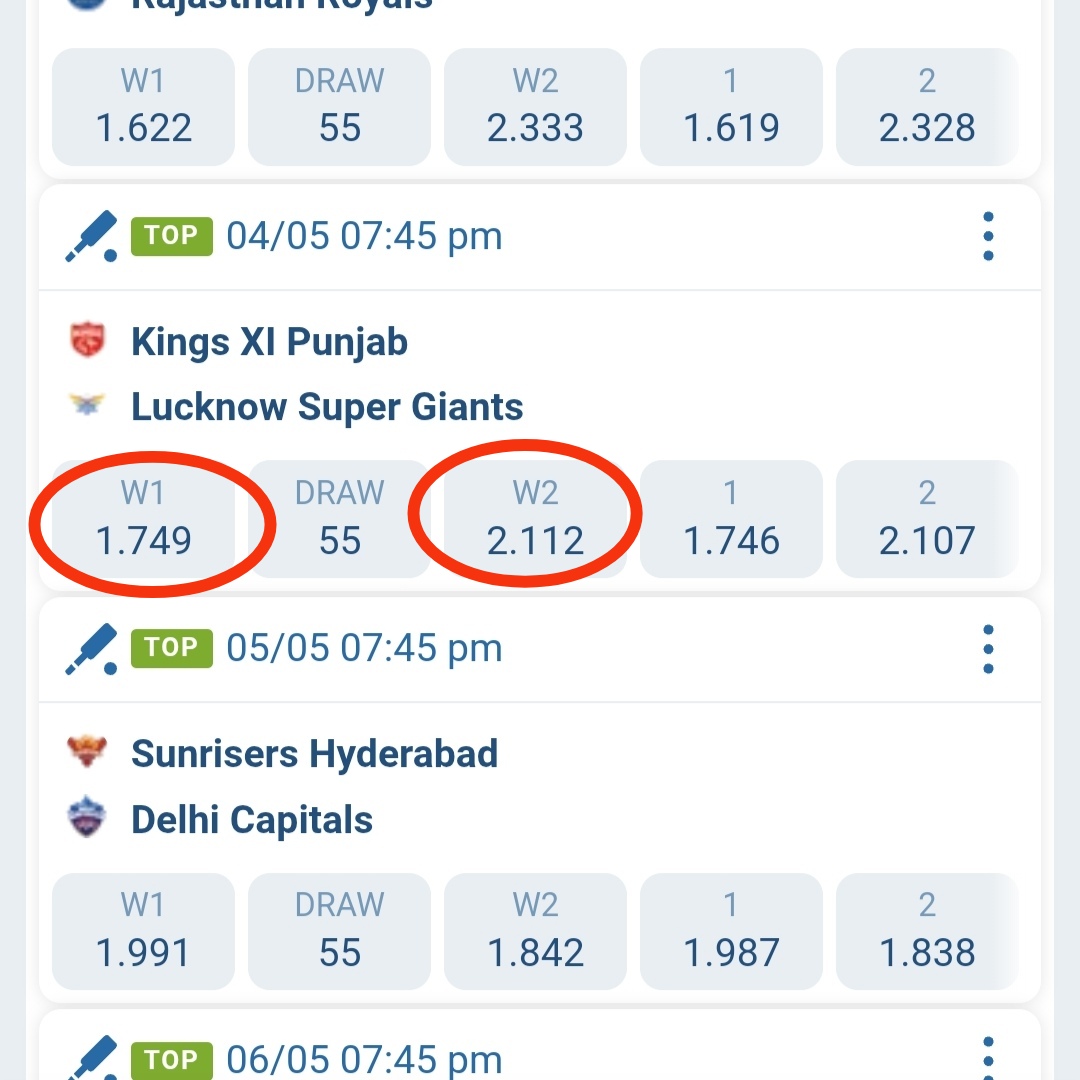The height and width of the screenshot is (1080, 1080).
Task: Select circled W2 odds 2.112 to bet
Action: click(x=535, y=519)
